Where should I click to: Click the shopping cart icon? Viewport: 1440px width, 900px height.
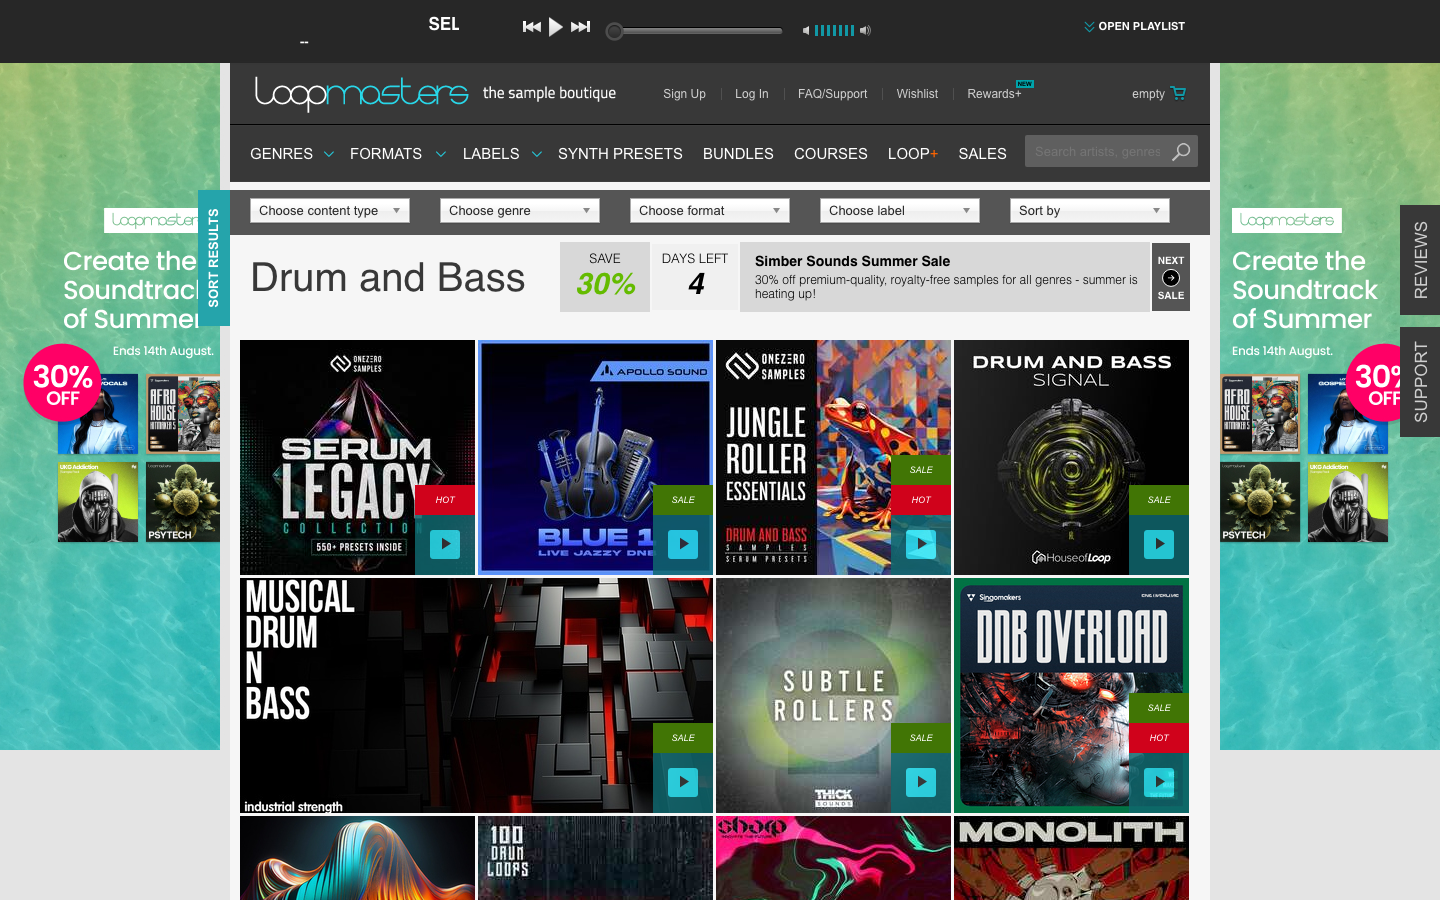point(1178,93)
